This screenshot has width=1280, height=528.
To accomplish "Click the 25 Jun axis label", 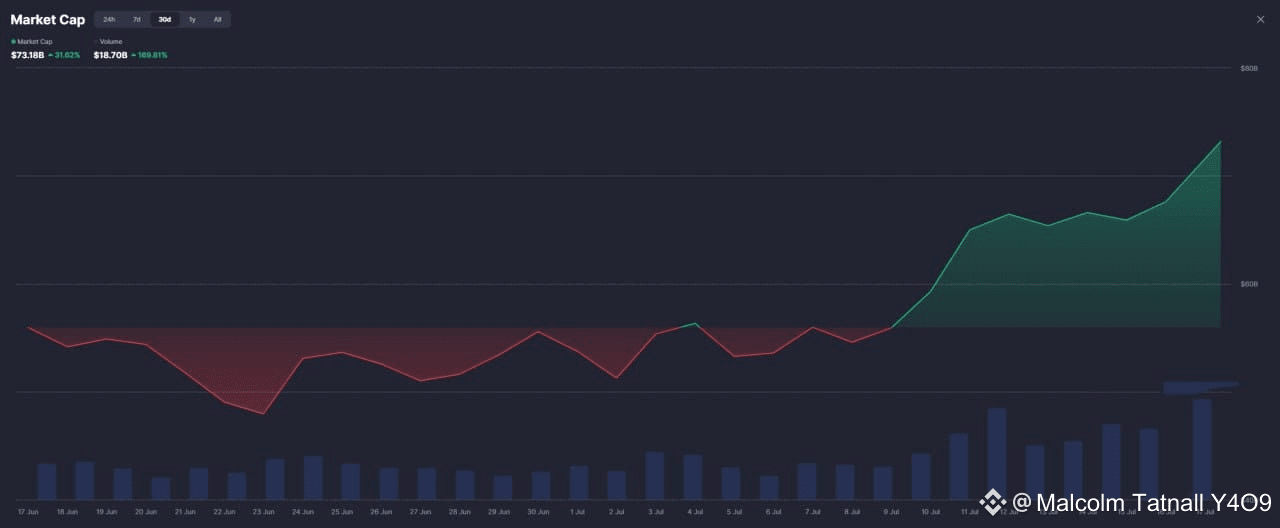I will pyautogui.click(x=340, y=511).
